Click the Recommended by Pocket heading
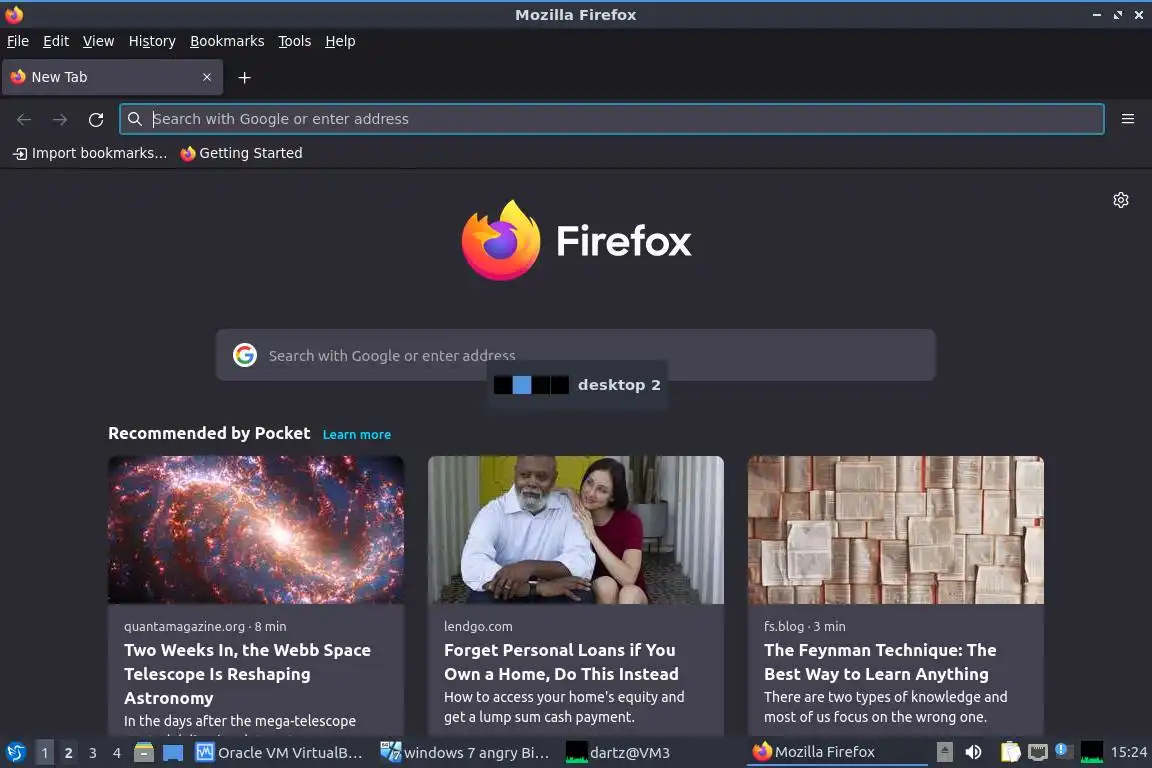The image size is (1152, 768). pos(209,434)
